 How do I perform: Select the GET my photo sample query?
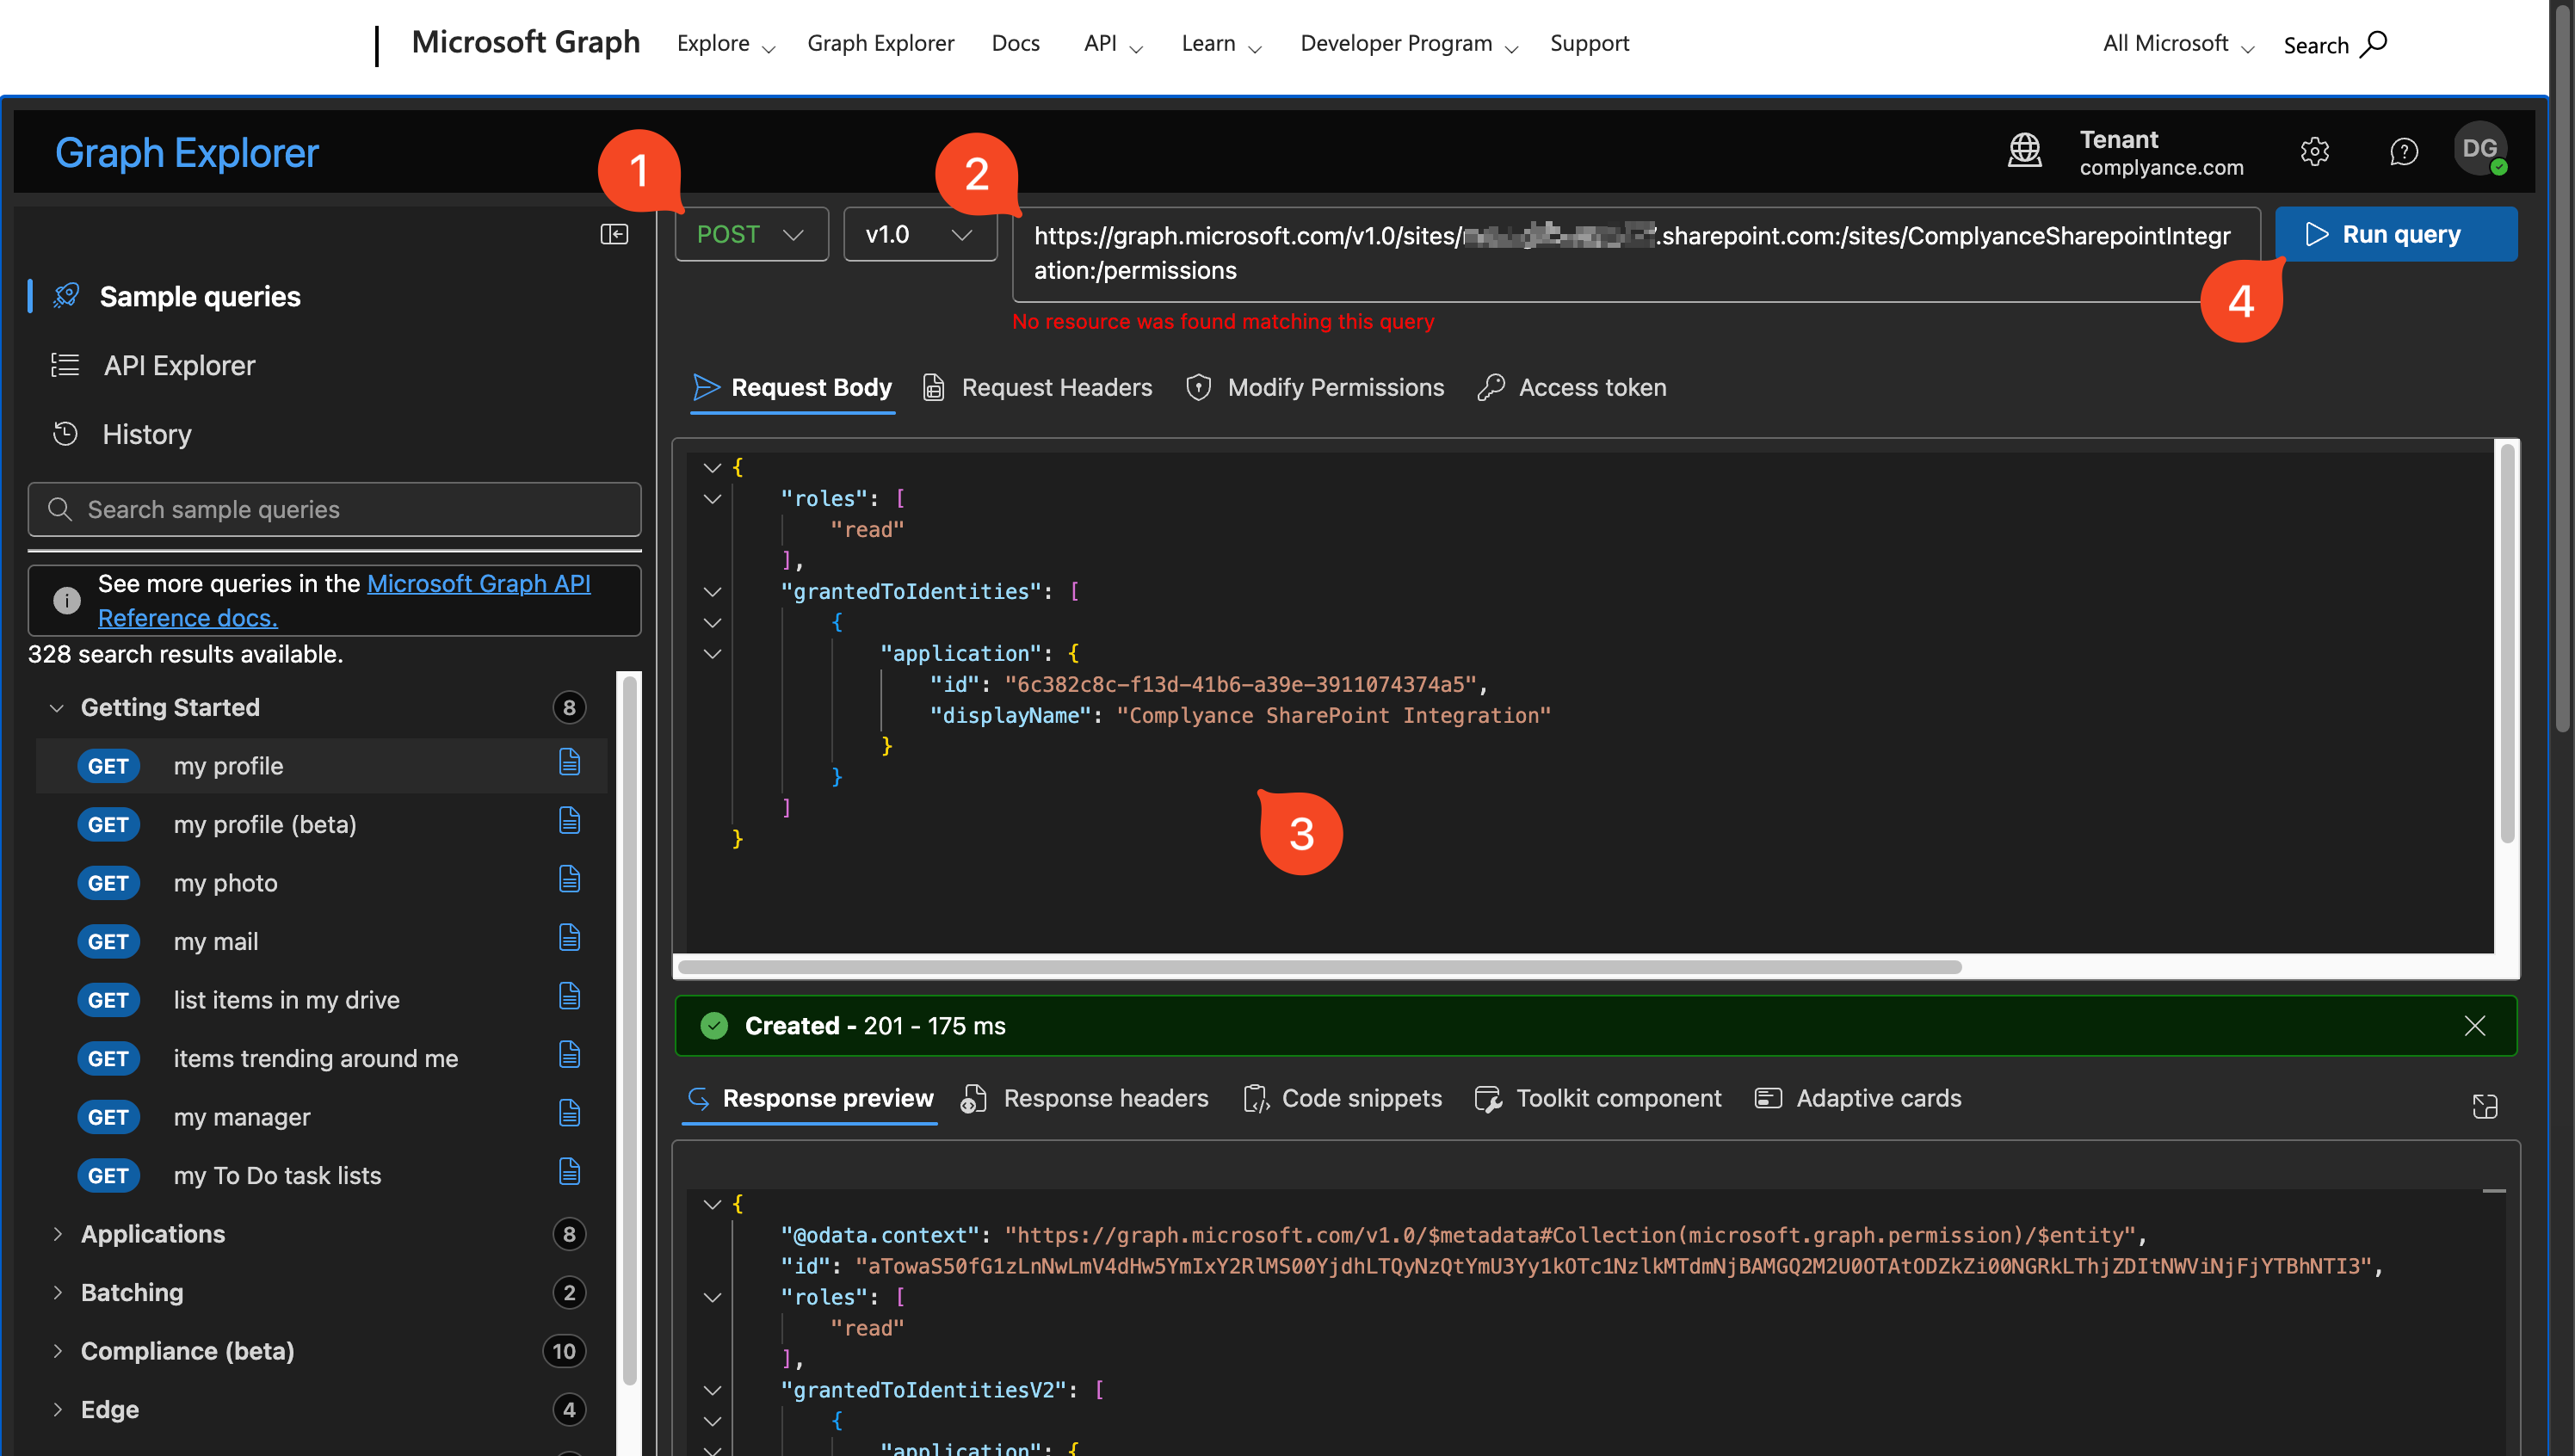[x=321, y=883]
